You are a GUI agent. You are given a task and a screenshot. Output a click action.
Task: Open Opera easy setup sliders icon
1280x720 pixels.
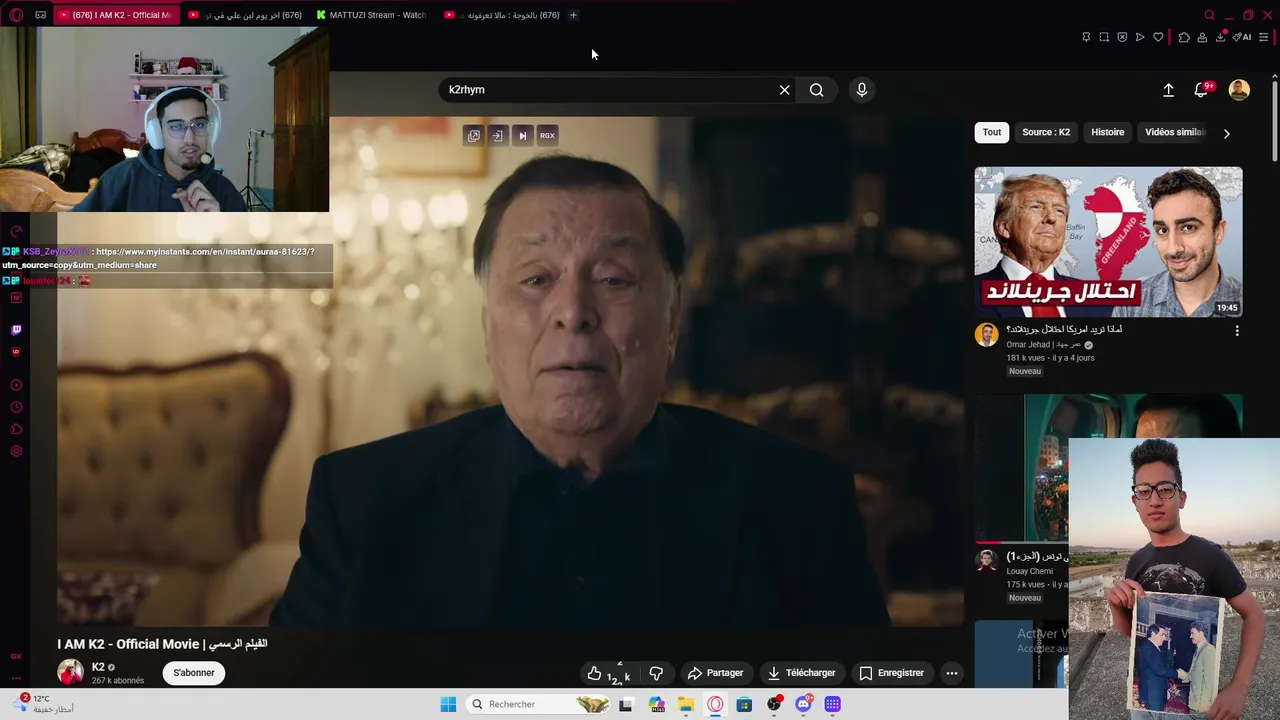pyautogui.click(x=1263, y=37)
